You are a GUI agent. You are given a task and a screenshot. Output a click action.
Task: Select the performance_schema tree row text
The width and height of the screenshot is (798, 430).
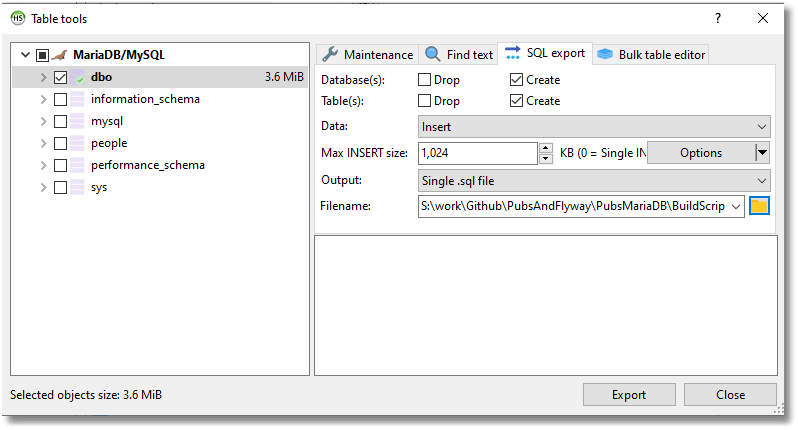point(148,165)
